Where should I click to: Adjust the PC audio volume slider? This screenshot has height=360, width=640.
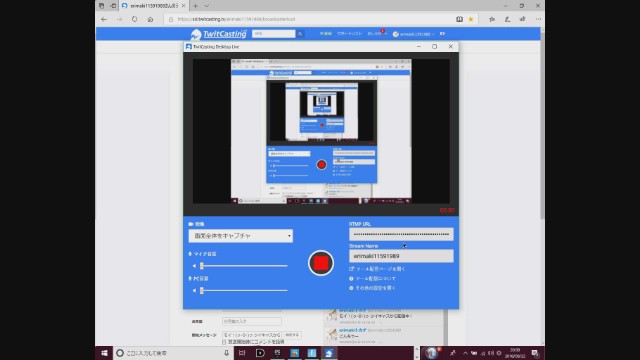point(244,290)
